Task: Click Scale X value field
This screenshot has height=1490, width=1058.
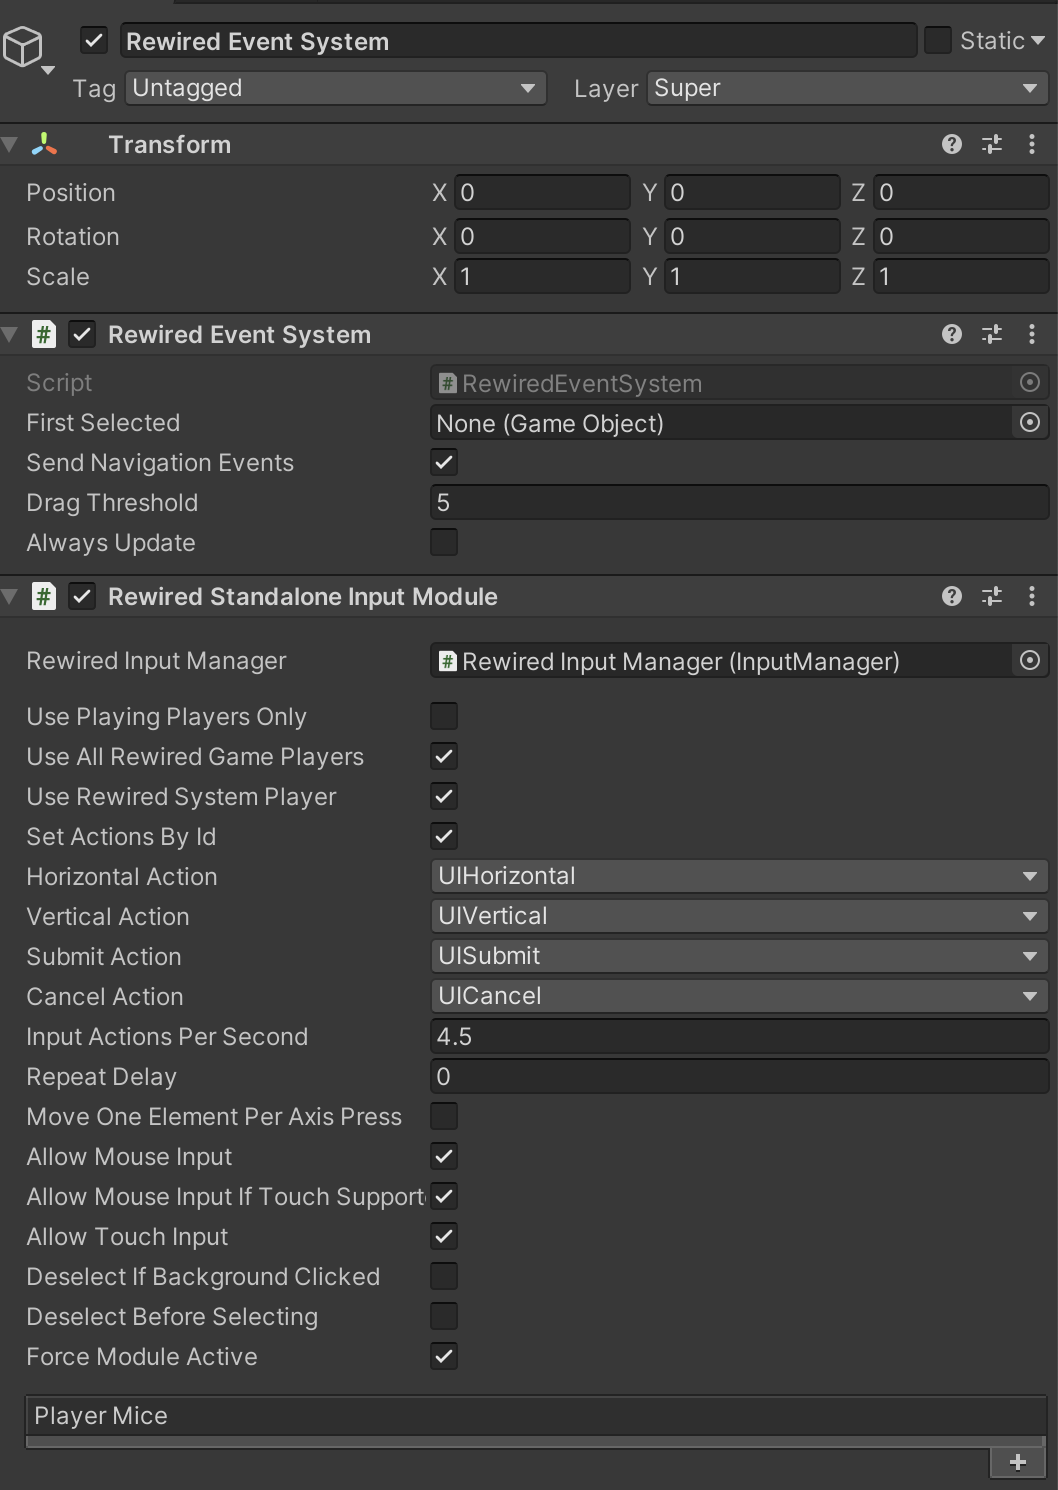Action: click(542, 276)
